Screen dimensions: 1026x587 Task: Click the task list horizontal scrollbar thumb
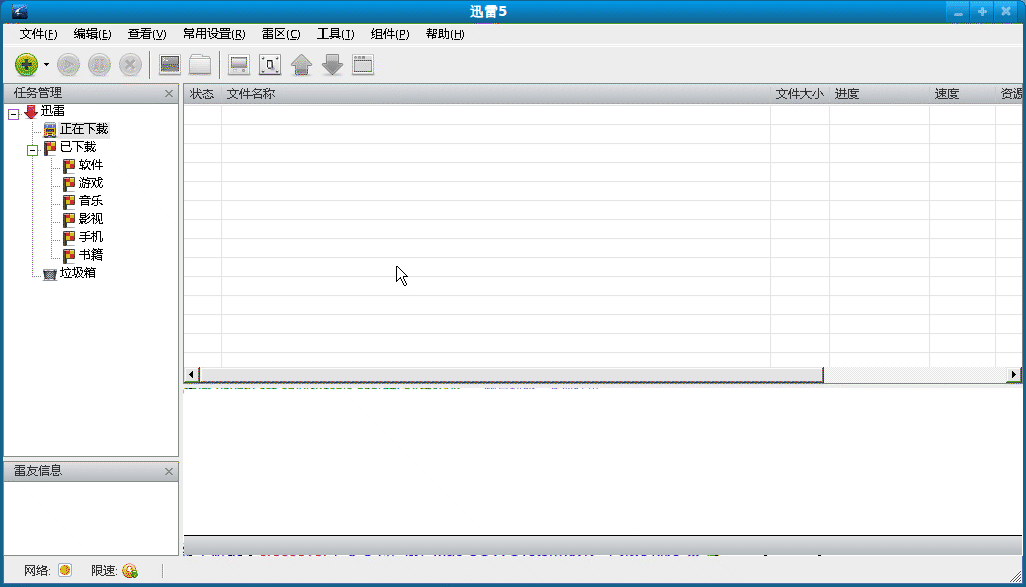click(511, 374)
